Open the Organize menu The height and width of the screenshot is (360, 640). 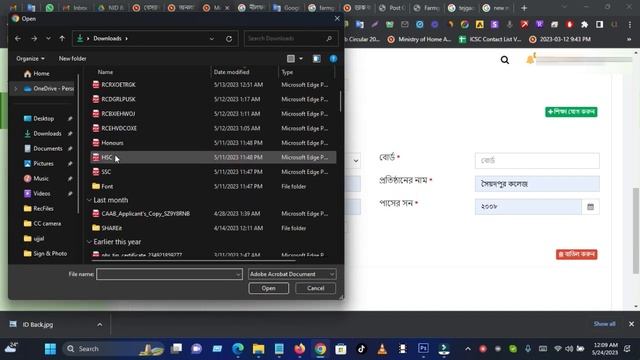click(30, 59)
